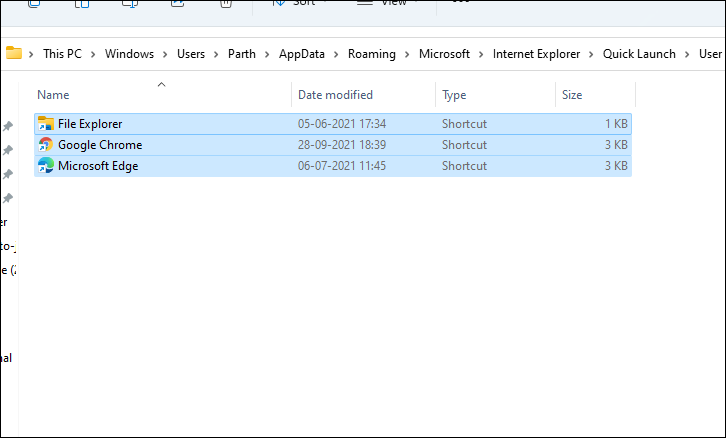
Task: Click the Shortcut type in the Google Chrome row
Action: [x=464, y=145]
